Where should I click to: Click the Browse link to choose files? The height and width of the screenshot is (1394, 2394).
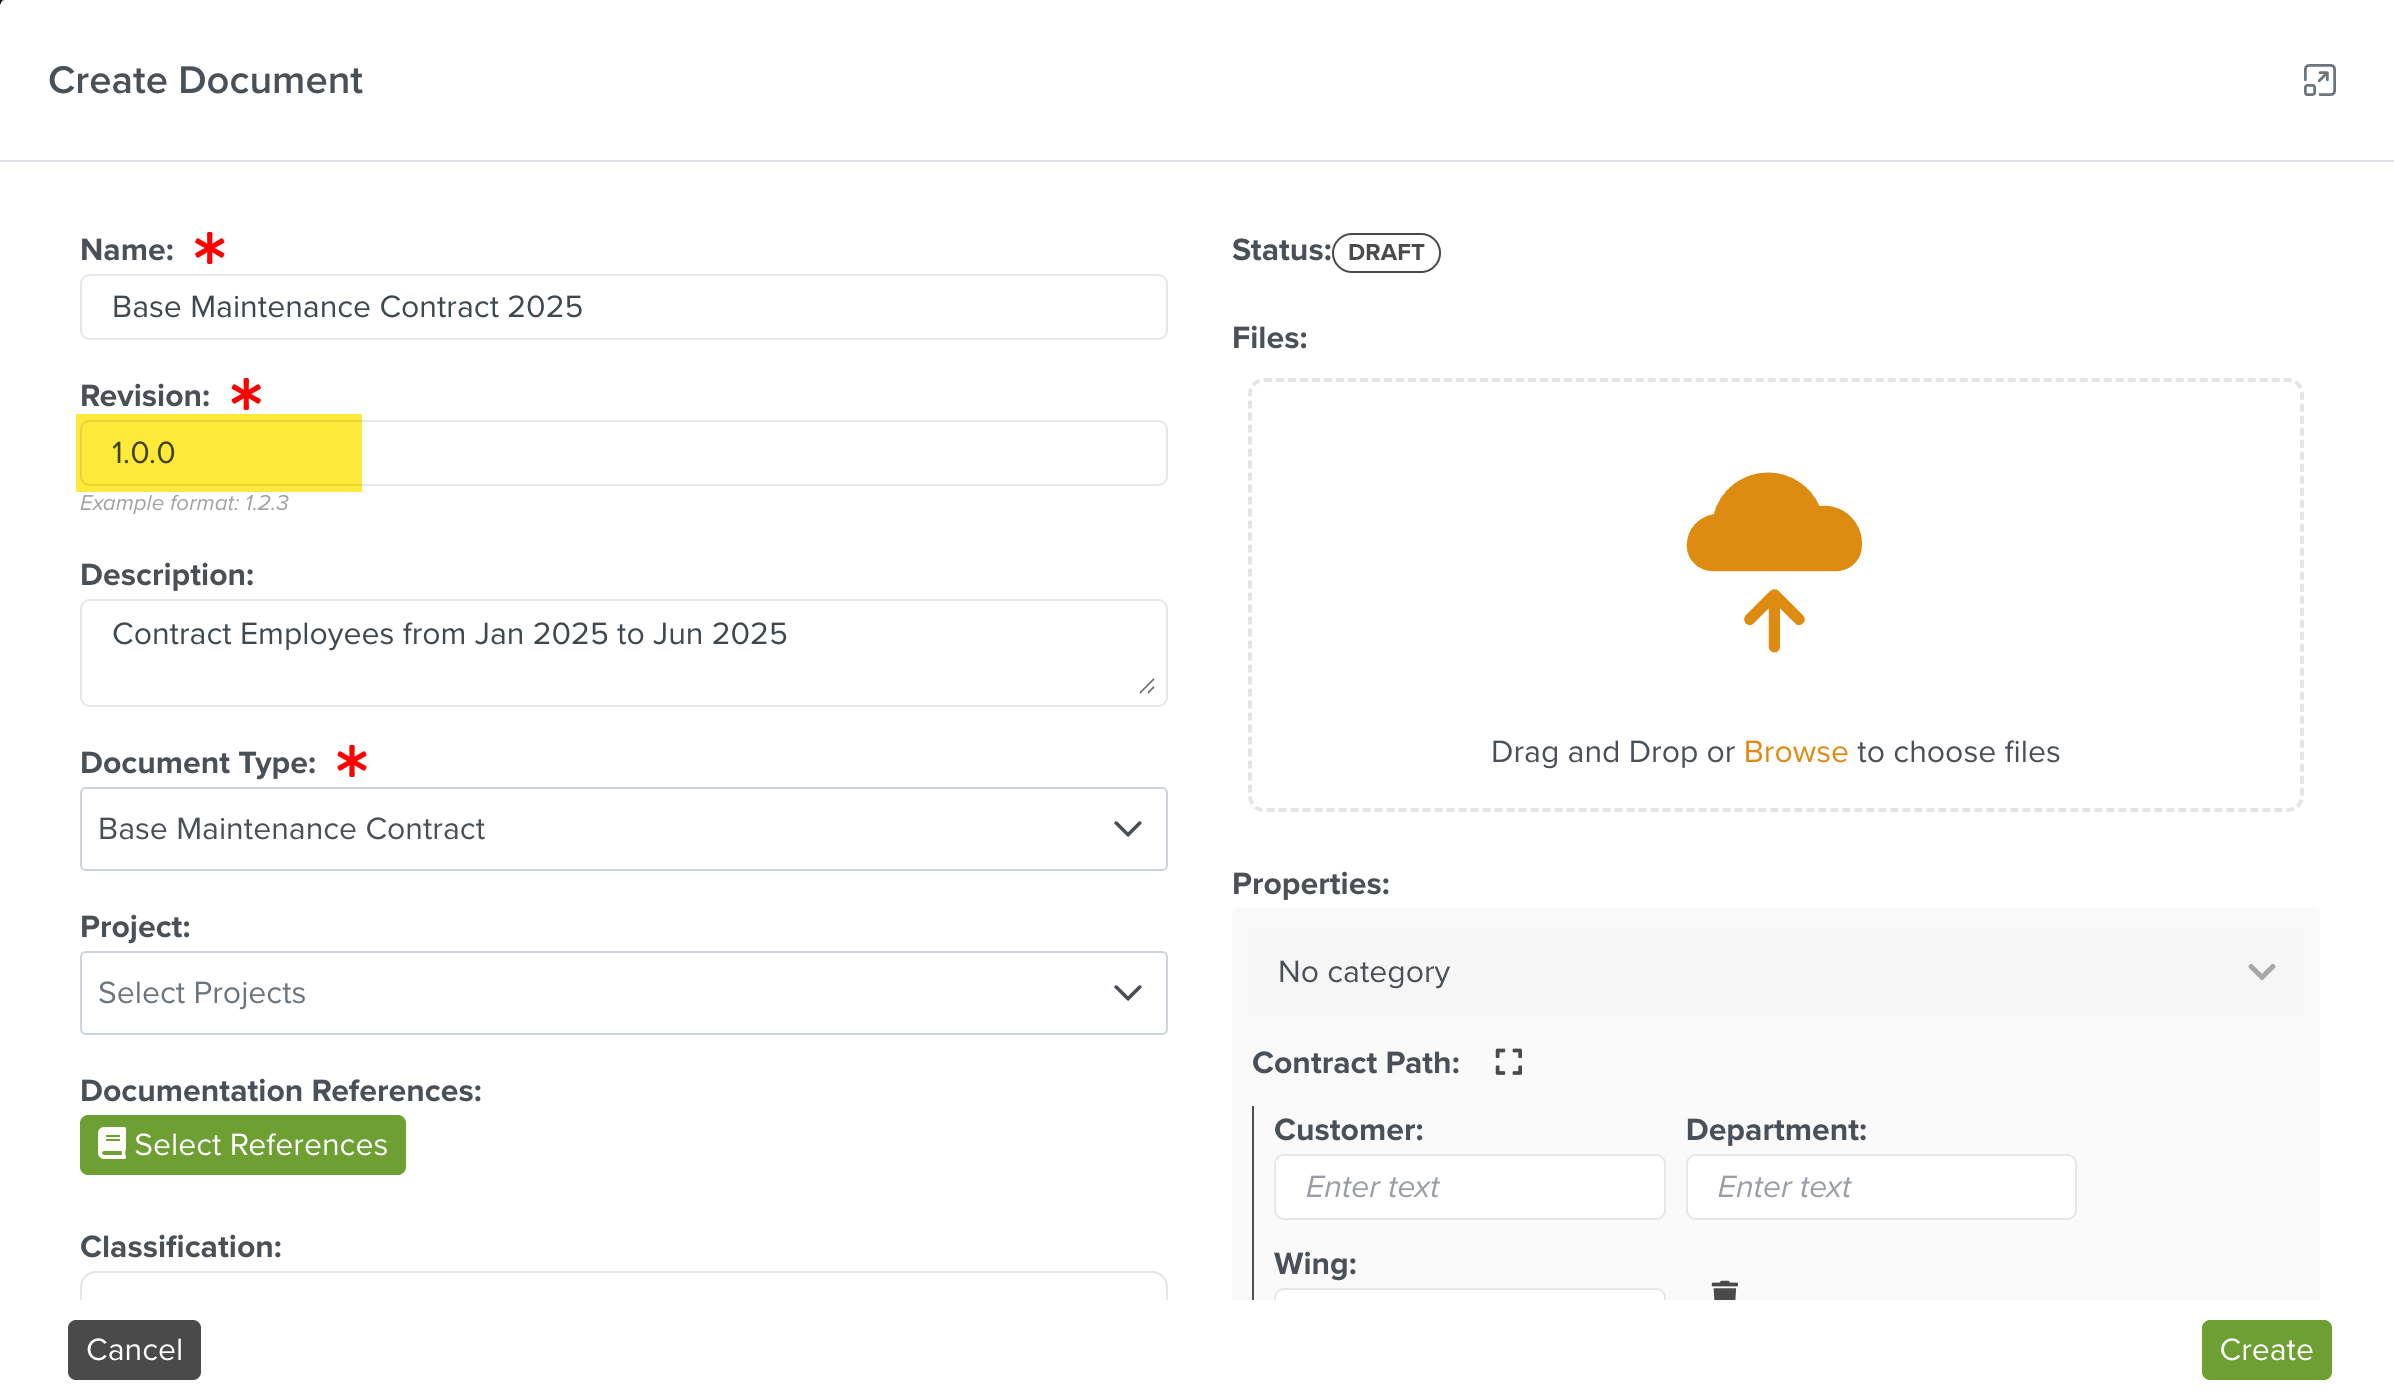click(1795, 752)
